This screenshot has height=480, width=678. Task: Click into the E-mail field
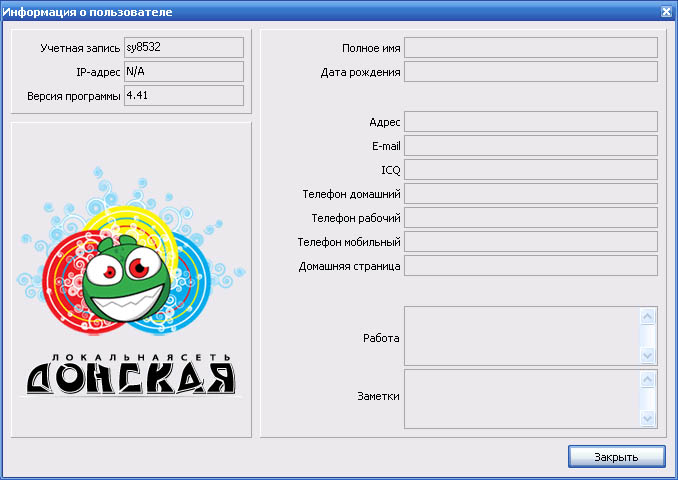click(530, 146)
